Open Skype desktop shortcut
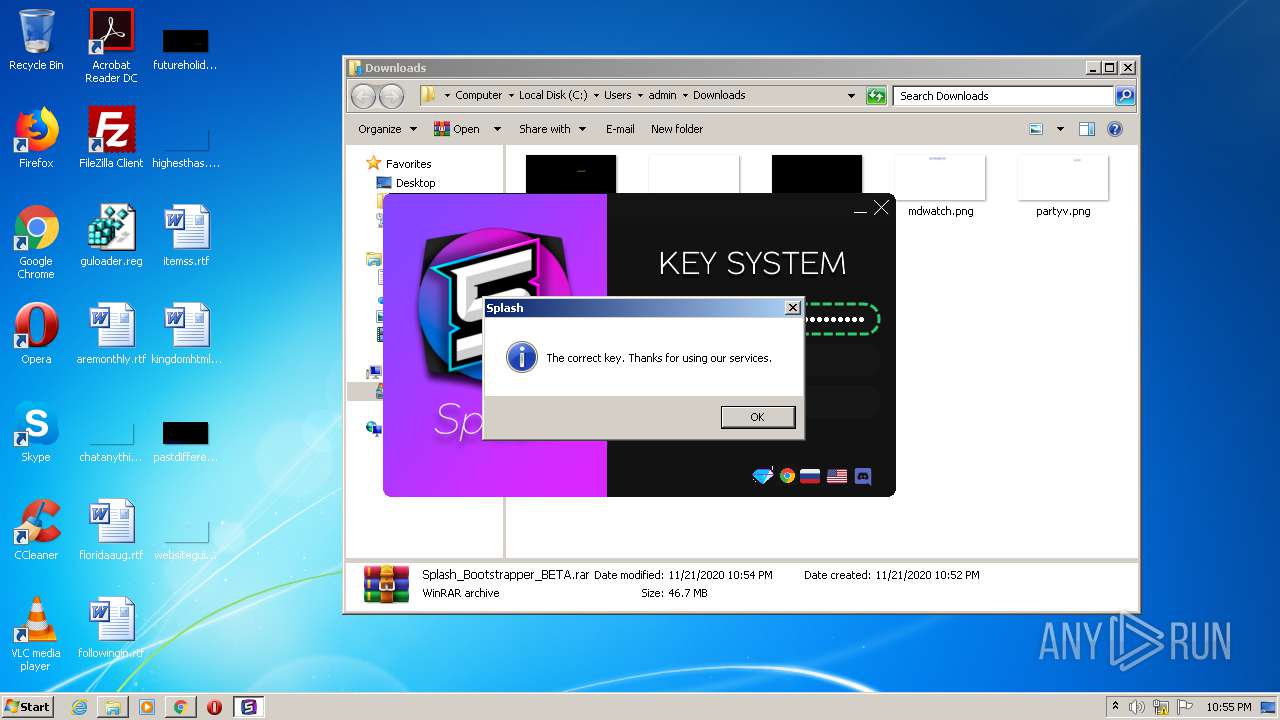The image size is (1280, 720). point(36,432)
